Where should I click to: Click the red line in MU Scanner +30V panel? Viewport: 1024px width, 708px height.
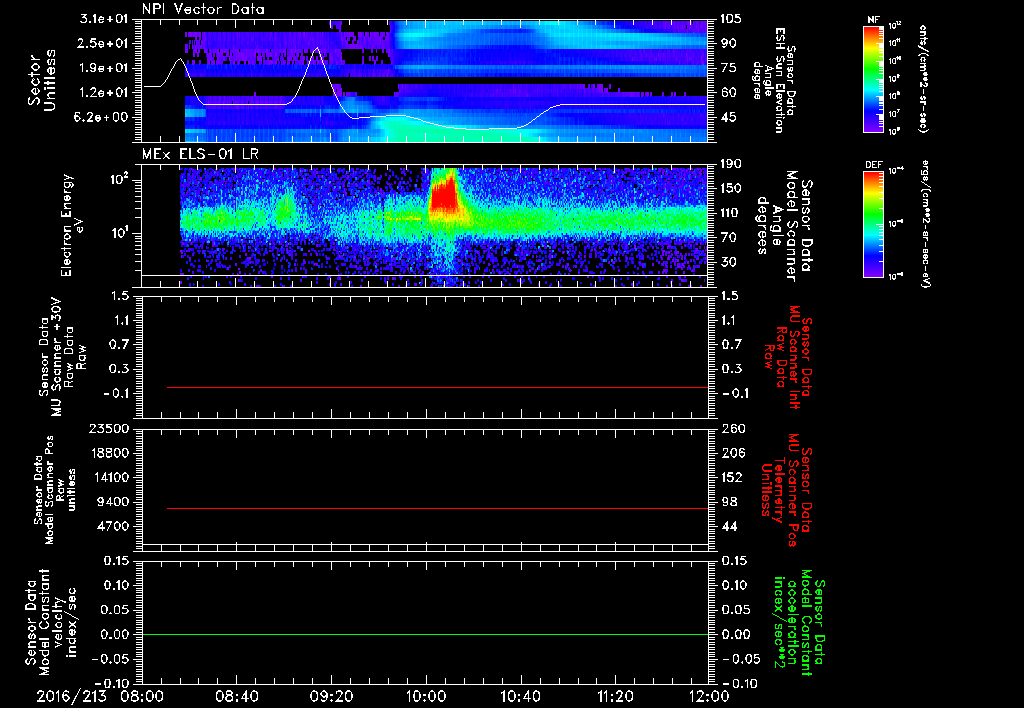pos(438,387)
